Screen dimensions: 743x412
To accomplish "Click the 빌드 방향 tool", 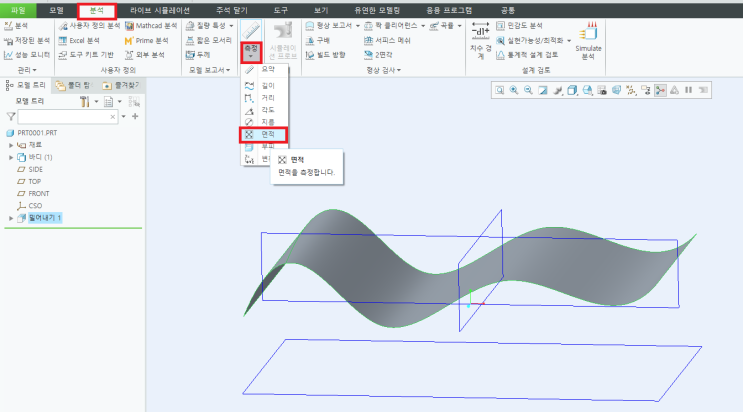I will (326, 55).
